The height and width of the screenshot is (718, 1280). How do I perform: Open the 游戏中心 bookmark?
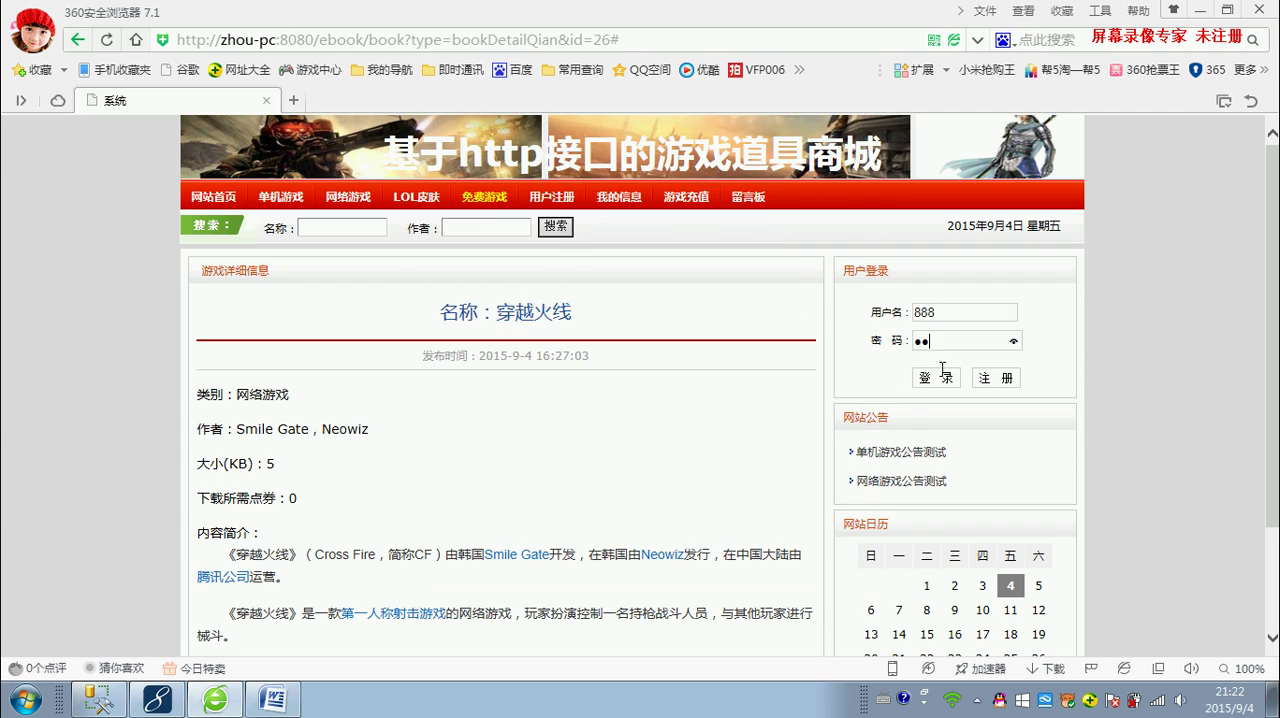[x=310, y=70]
